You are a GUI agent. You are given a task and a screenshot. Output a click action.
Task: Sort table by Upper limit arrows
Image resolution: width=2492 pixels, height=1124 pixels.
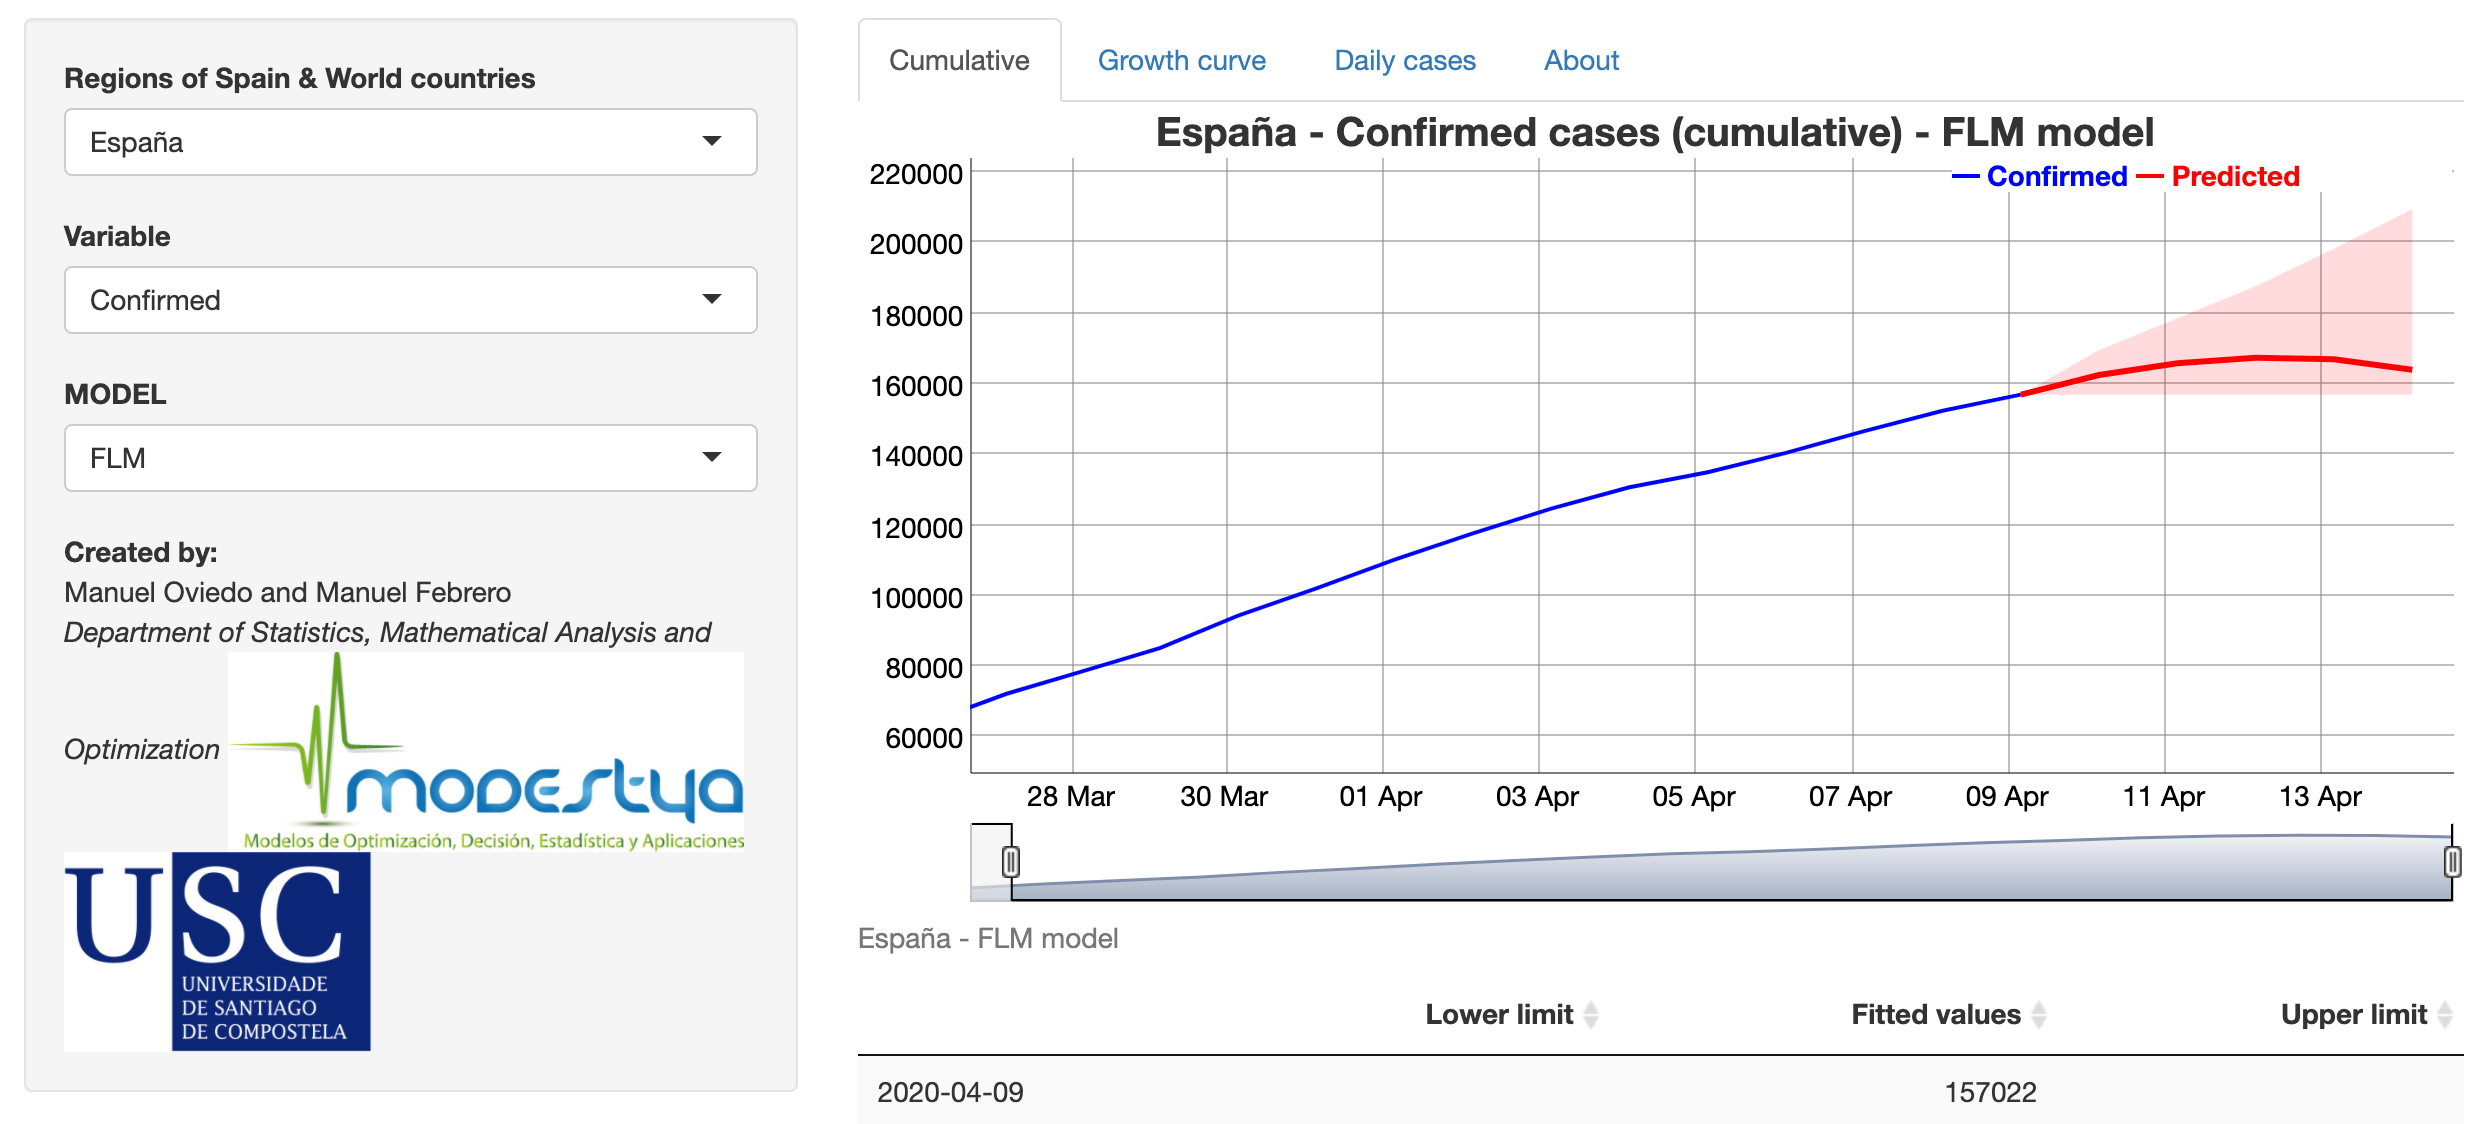pyautogui.click(x=2444, y=1015)
